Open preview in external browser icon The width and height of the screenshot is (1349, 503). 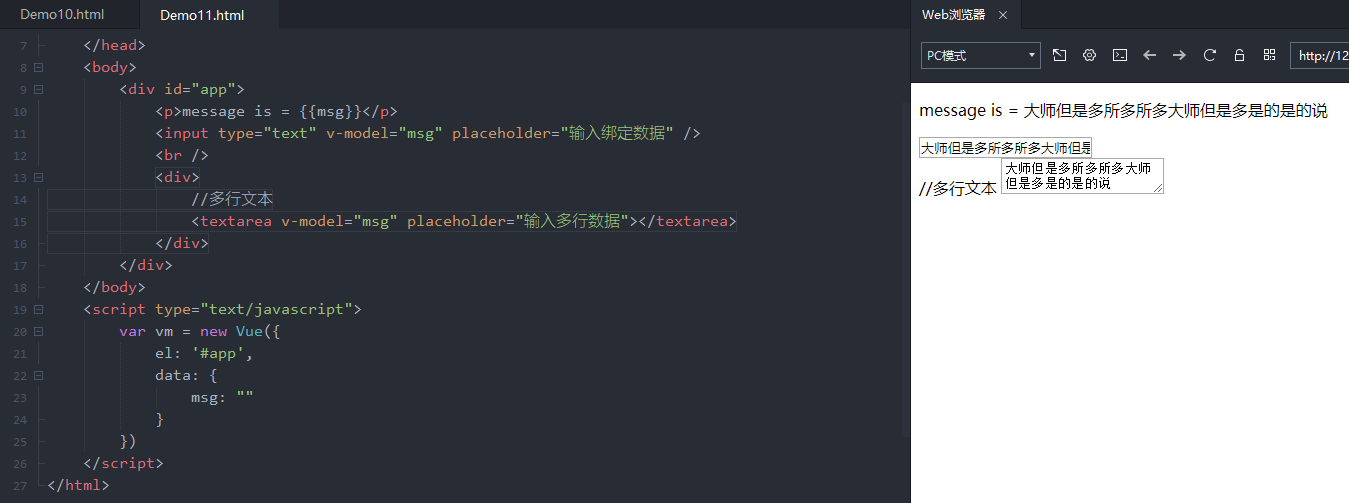pos(1060,55)
